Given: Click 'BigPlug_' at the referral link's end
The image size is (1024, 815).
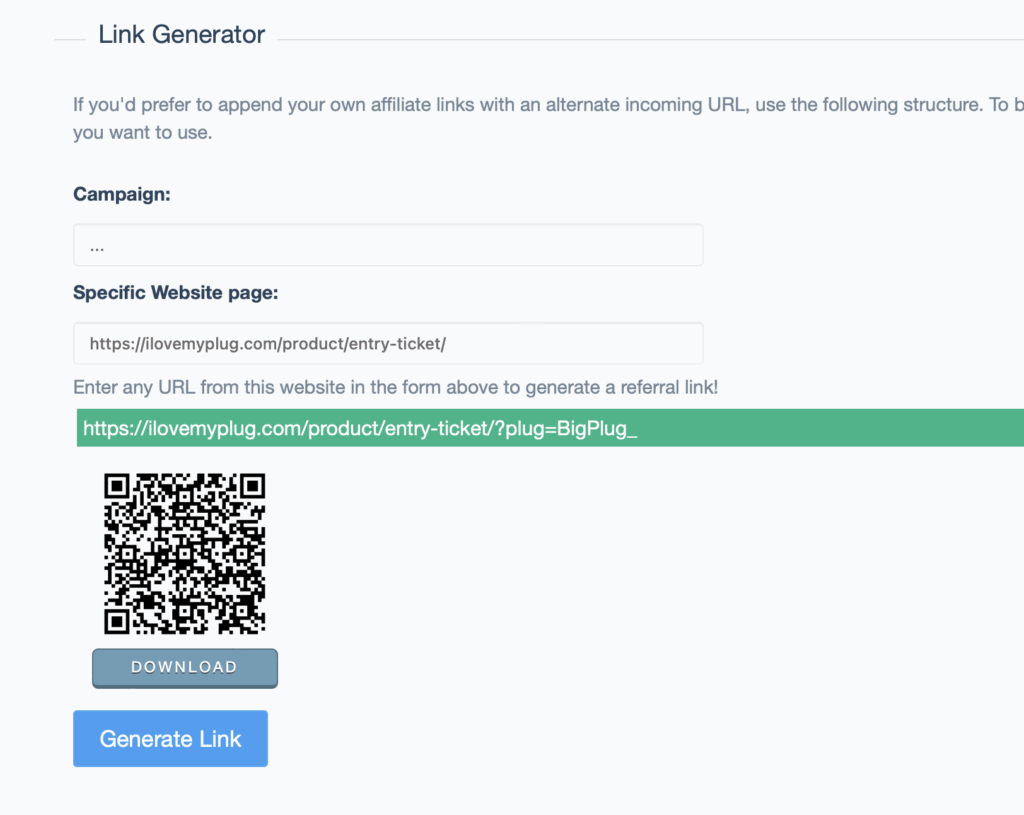Looking at the screenshot, I should [x=597, y=428].
